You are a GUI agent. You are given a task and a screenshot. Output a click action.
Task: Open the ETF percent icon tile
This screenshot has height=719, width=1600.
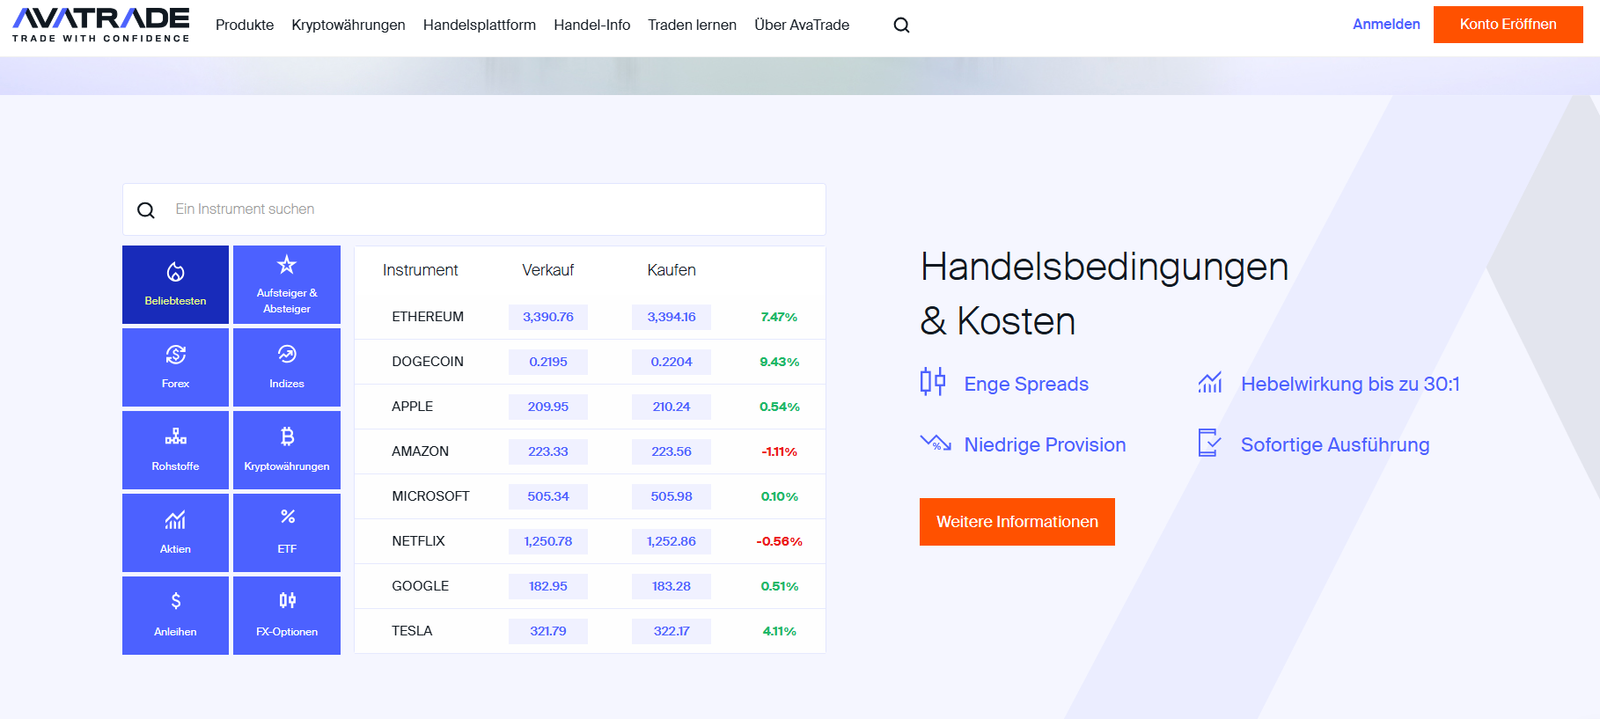(x=287, y=533)
